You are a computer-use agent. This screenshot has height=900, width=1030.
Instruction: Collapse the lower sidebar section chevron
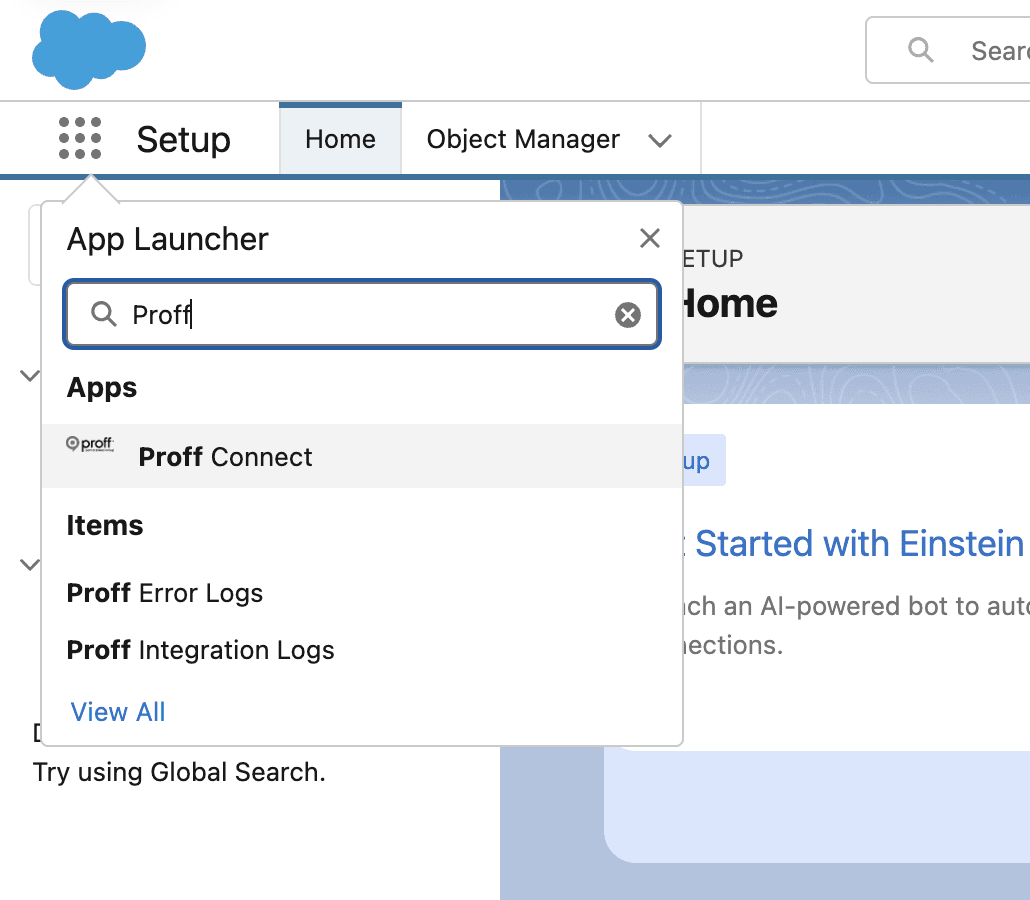28,564
